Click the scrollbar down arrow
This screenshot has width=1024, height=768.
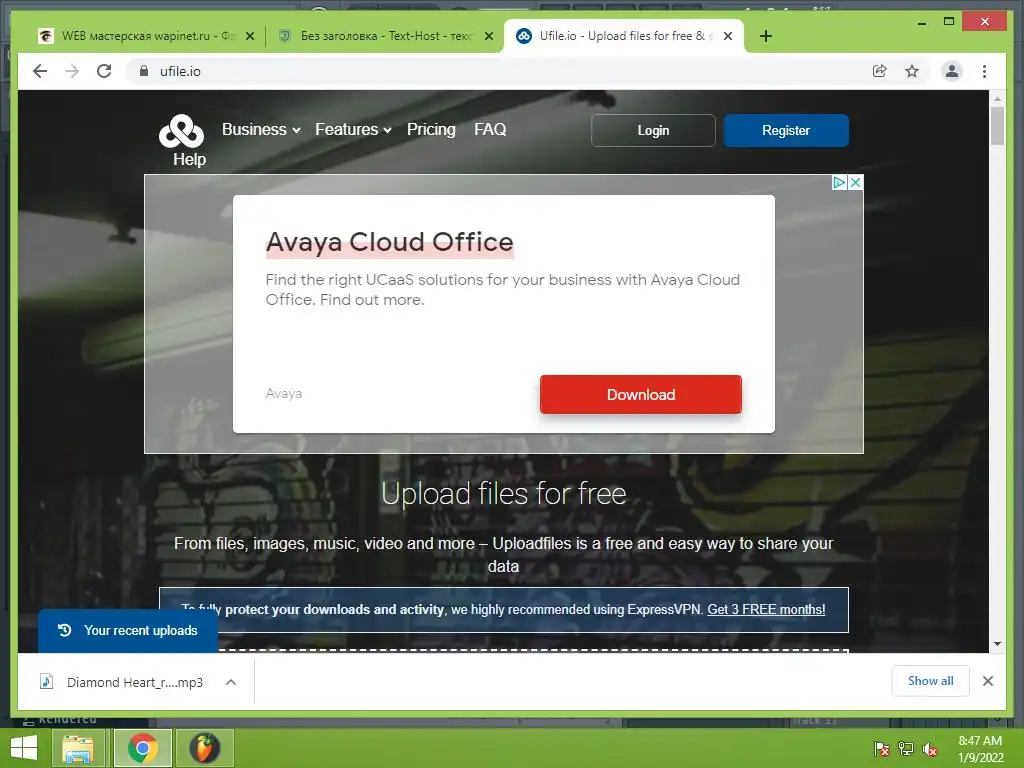pyautogui.click(x=997, y=644)
